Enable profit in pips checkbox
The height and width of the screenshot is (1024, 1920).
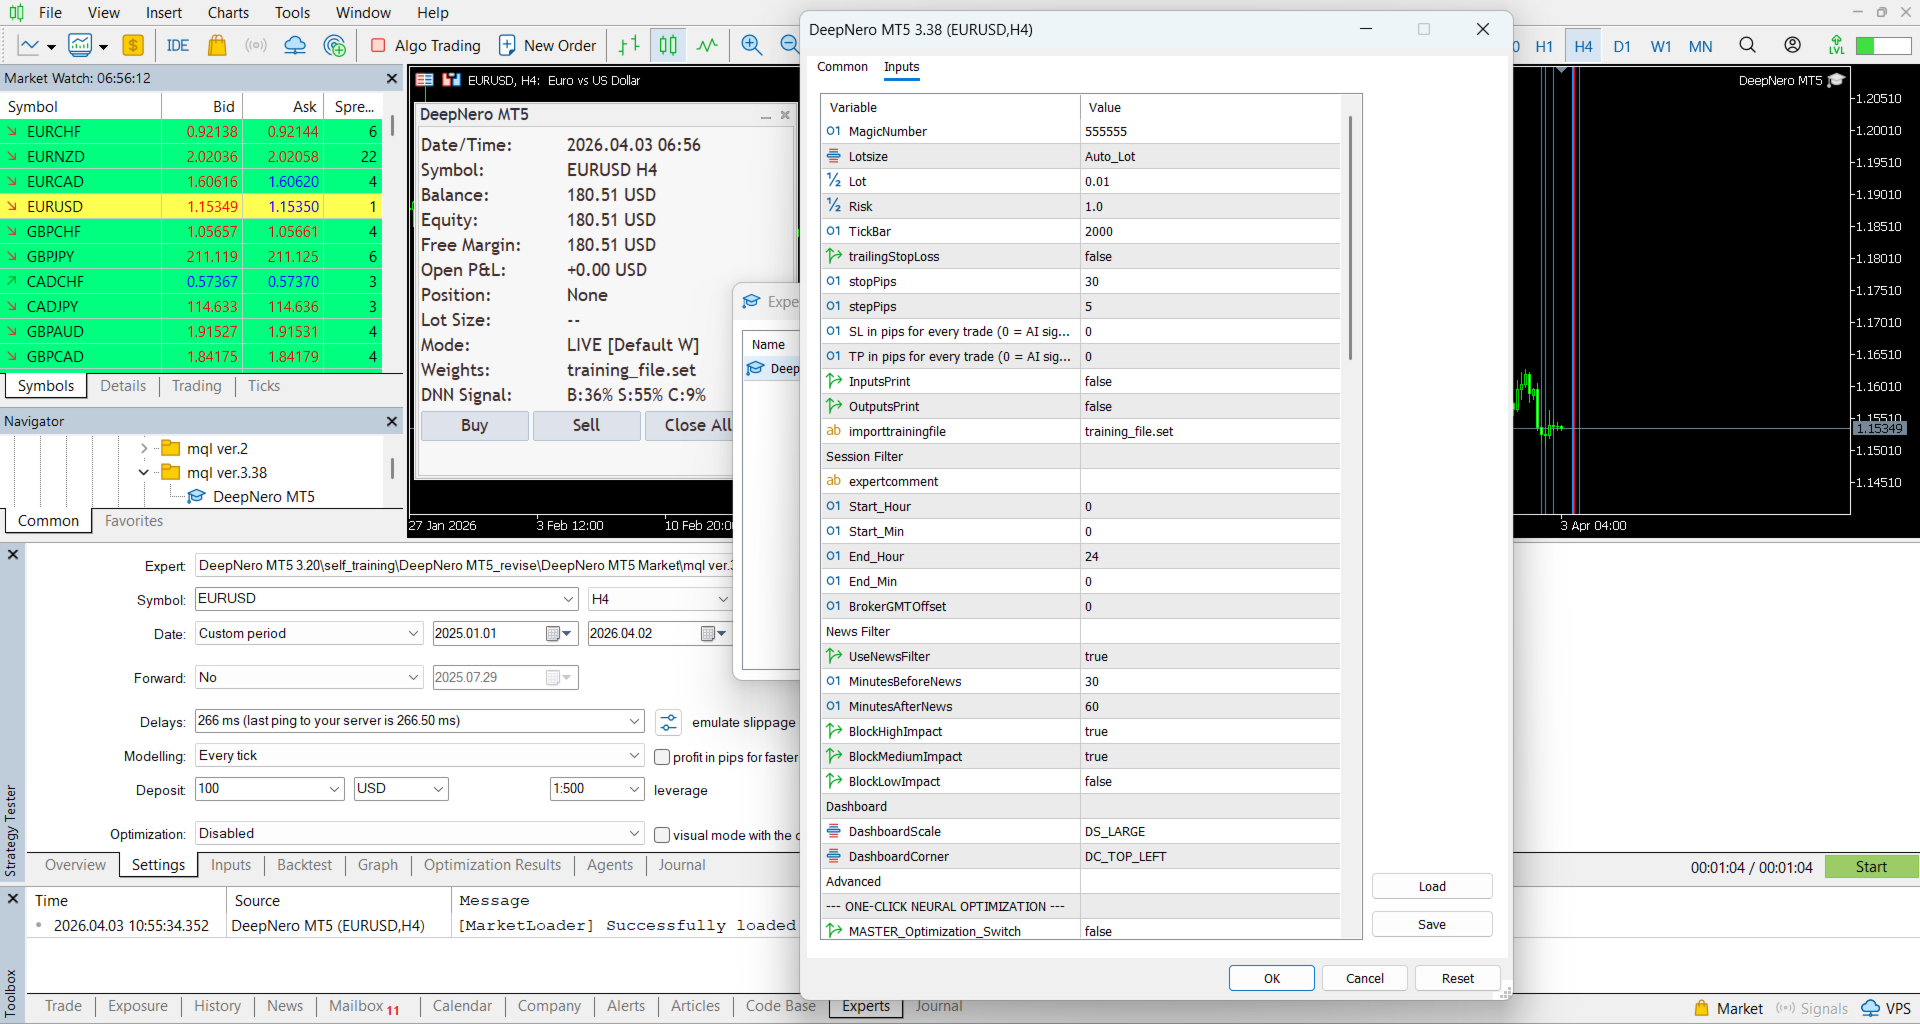(x=662, y=757)
